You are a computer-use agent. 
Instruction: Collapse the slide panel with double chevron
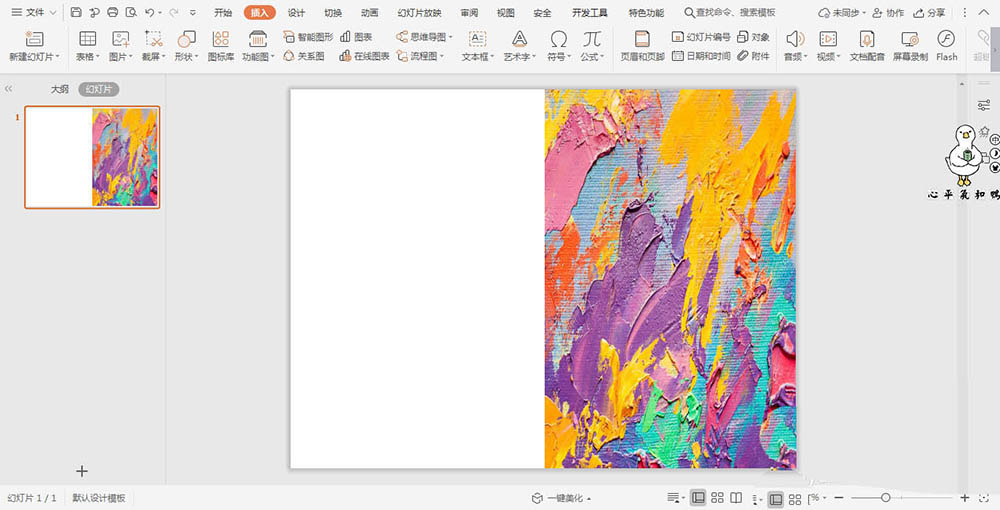tap(8, 89)
